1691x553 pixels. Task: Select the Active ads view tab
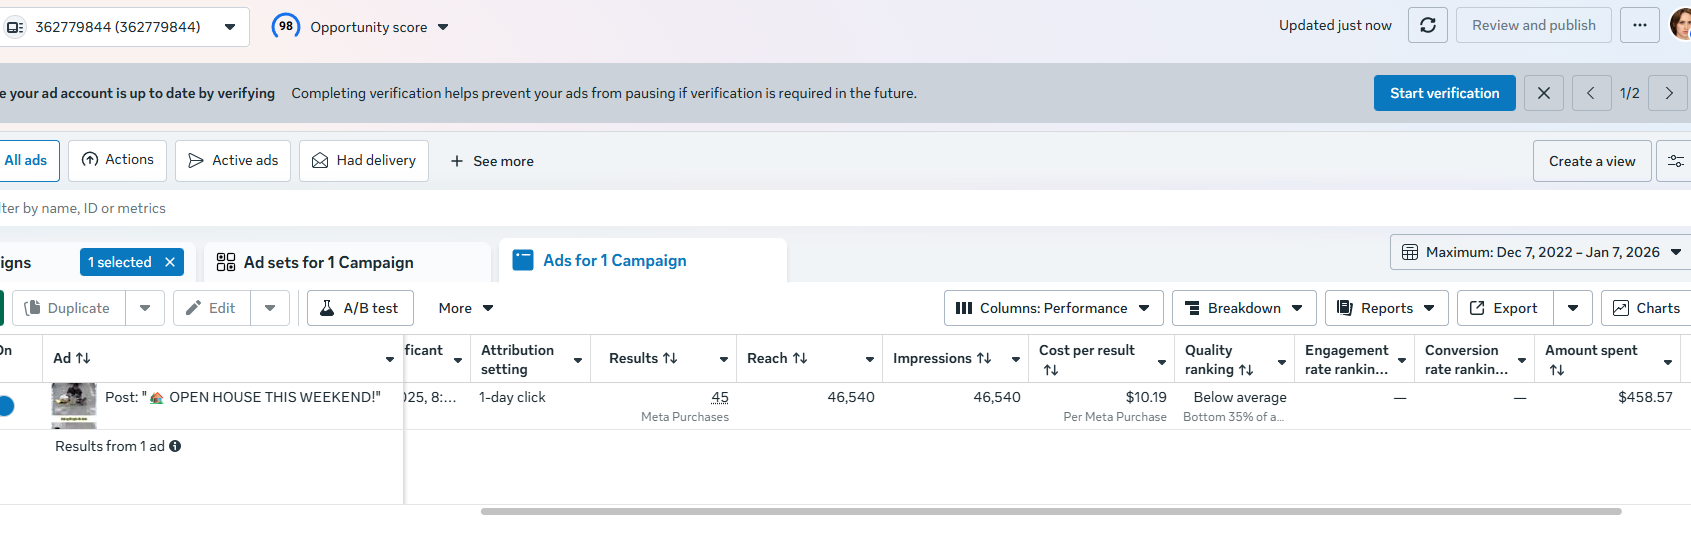coord(233,161)
